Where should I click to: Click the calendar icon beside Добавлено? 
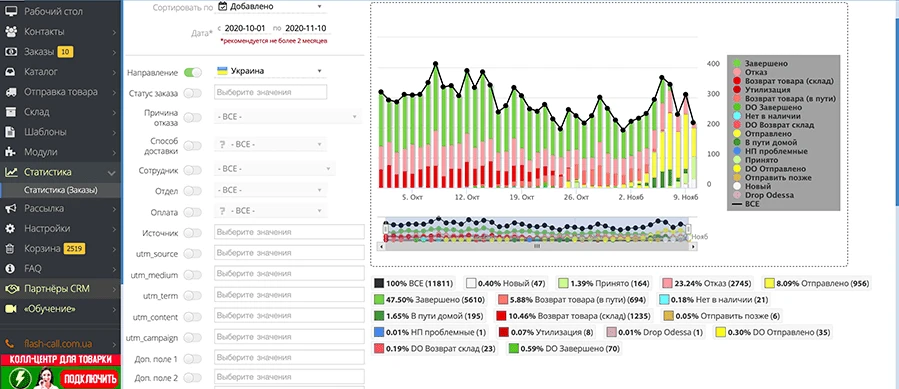point(222,6)
